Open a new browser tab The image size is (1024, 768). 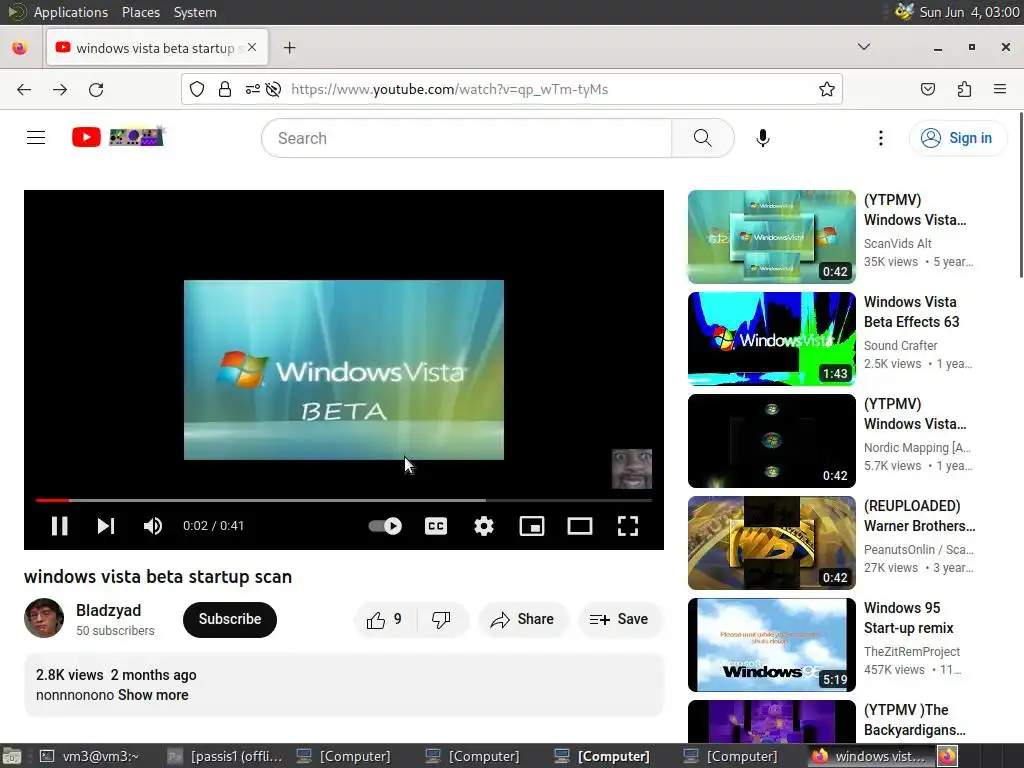(x=289, y=48)
